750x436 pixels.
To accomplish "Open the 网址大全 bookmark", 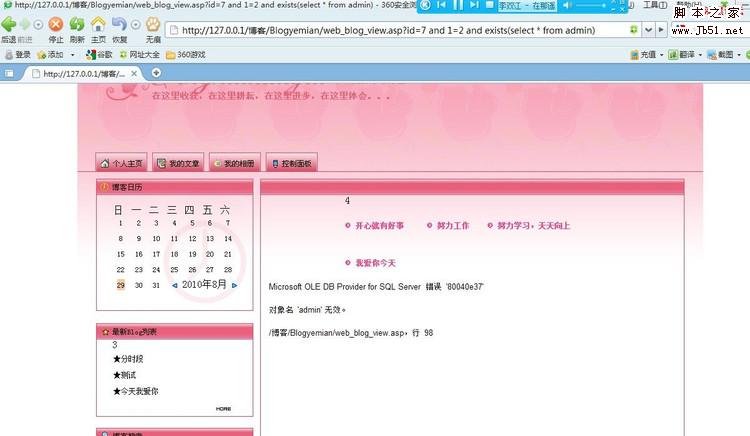I will pyautogui.click(x=140, y=55).
